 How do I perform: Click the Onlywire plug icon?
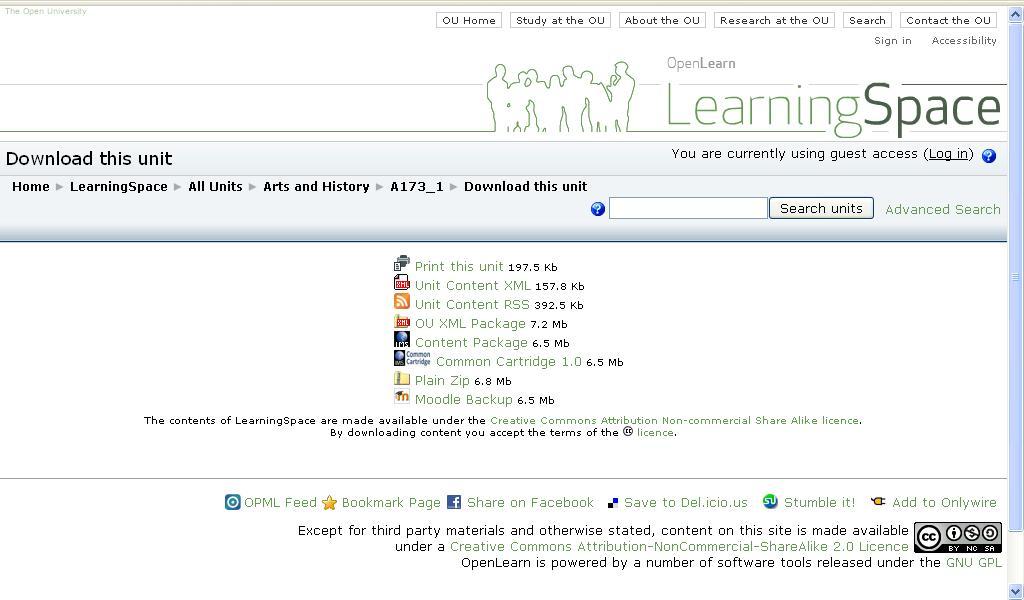click(x=878, y=501)
